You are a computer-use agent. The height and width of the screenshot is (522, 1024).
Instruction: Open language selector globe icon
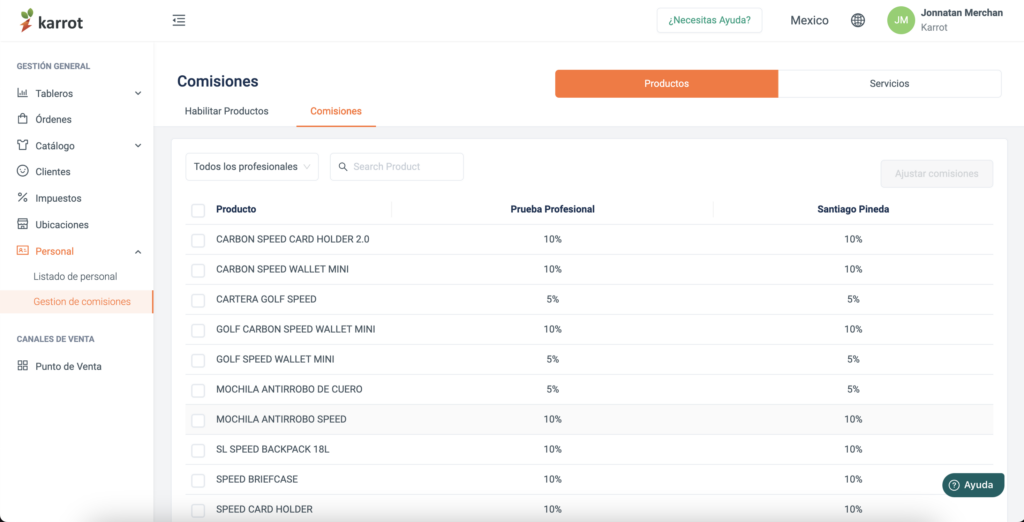tap(858, 20)
